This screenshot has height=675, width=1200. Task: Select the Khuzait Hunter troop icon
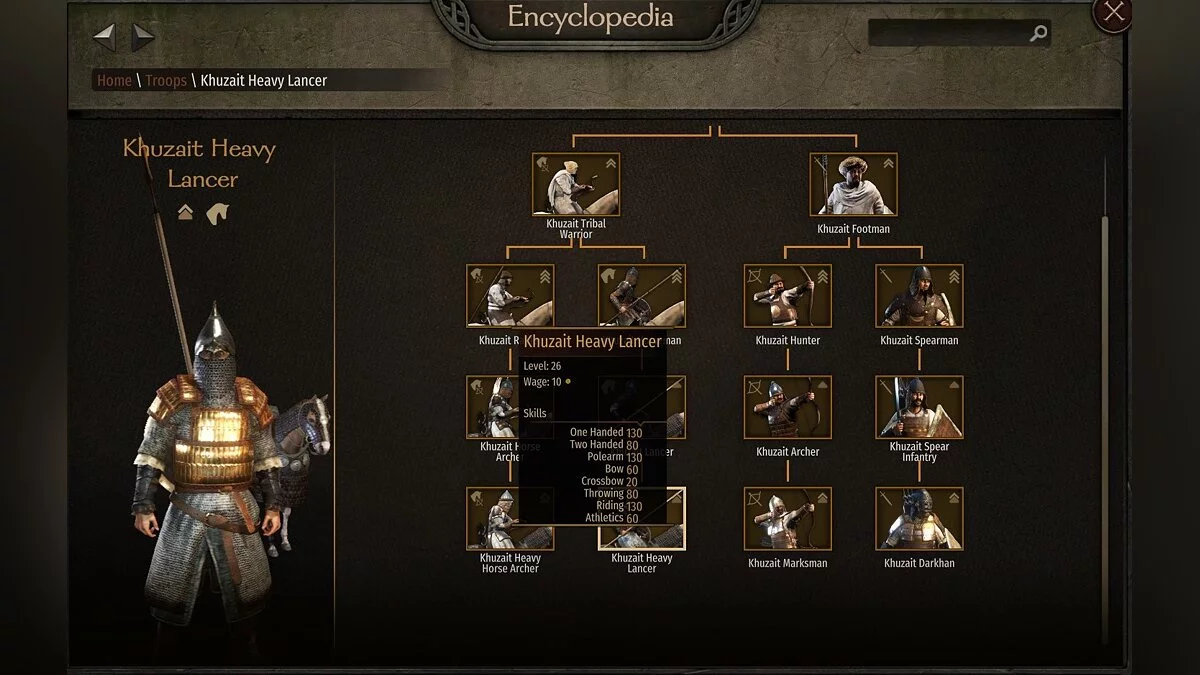[788, 296]
